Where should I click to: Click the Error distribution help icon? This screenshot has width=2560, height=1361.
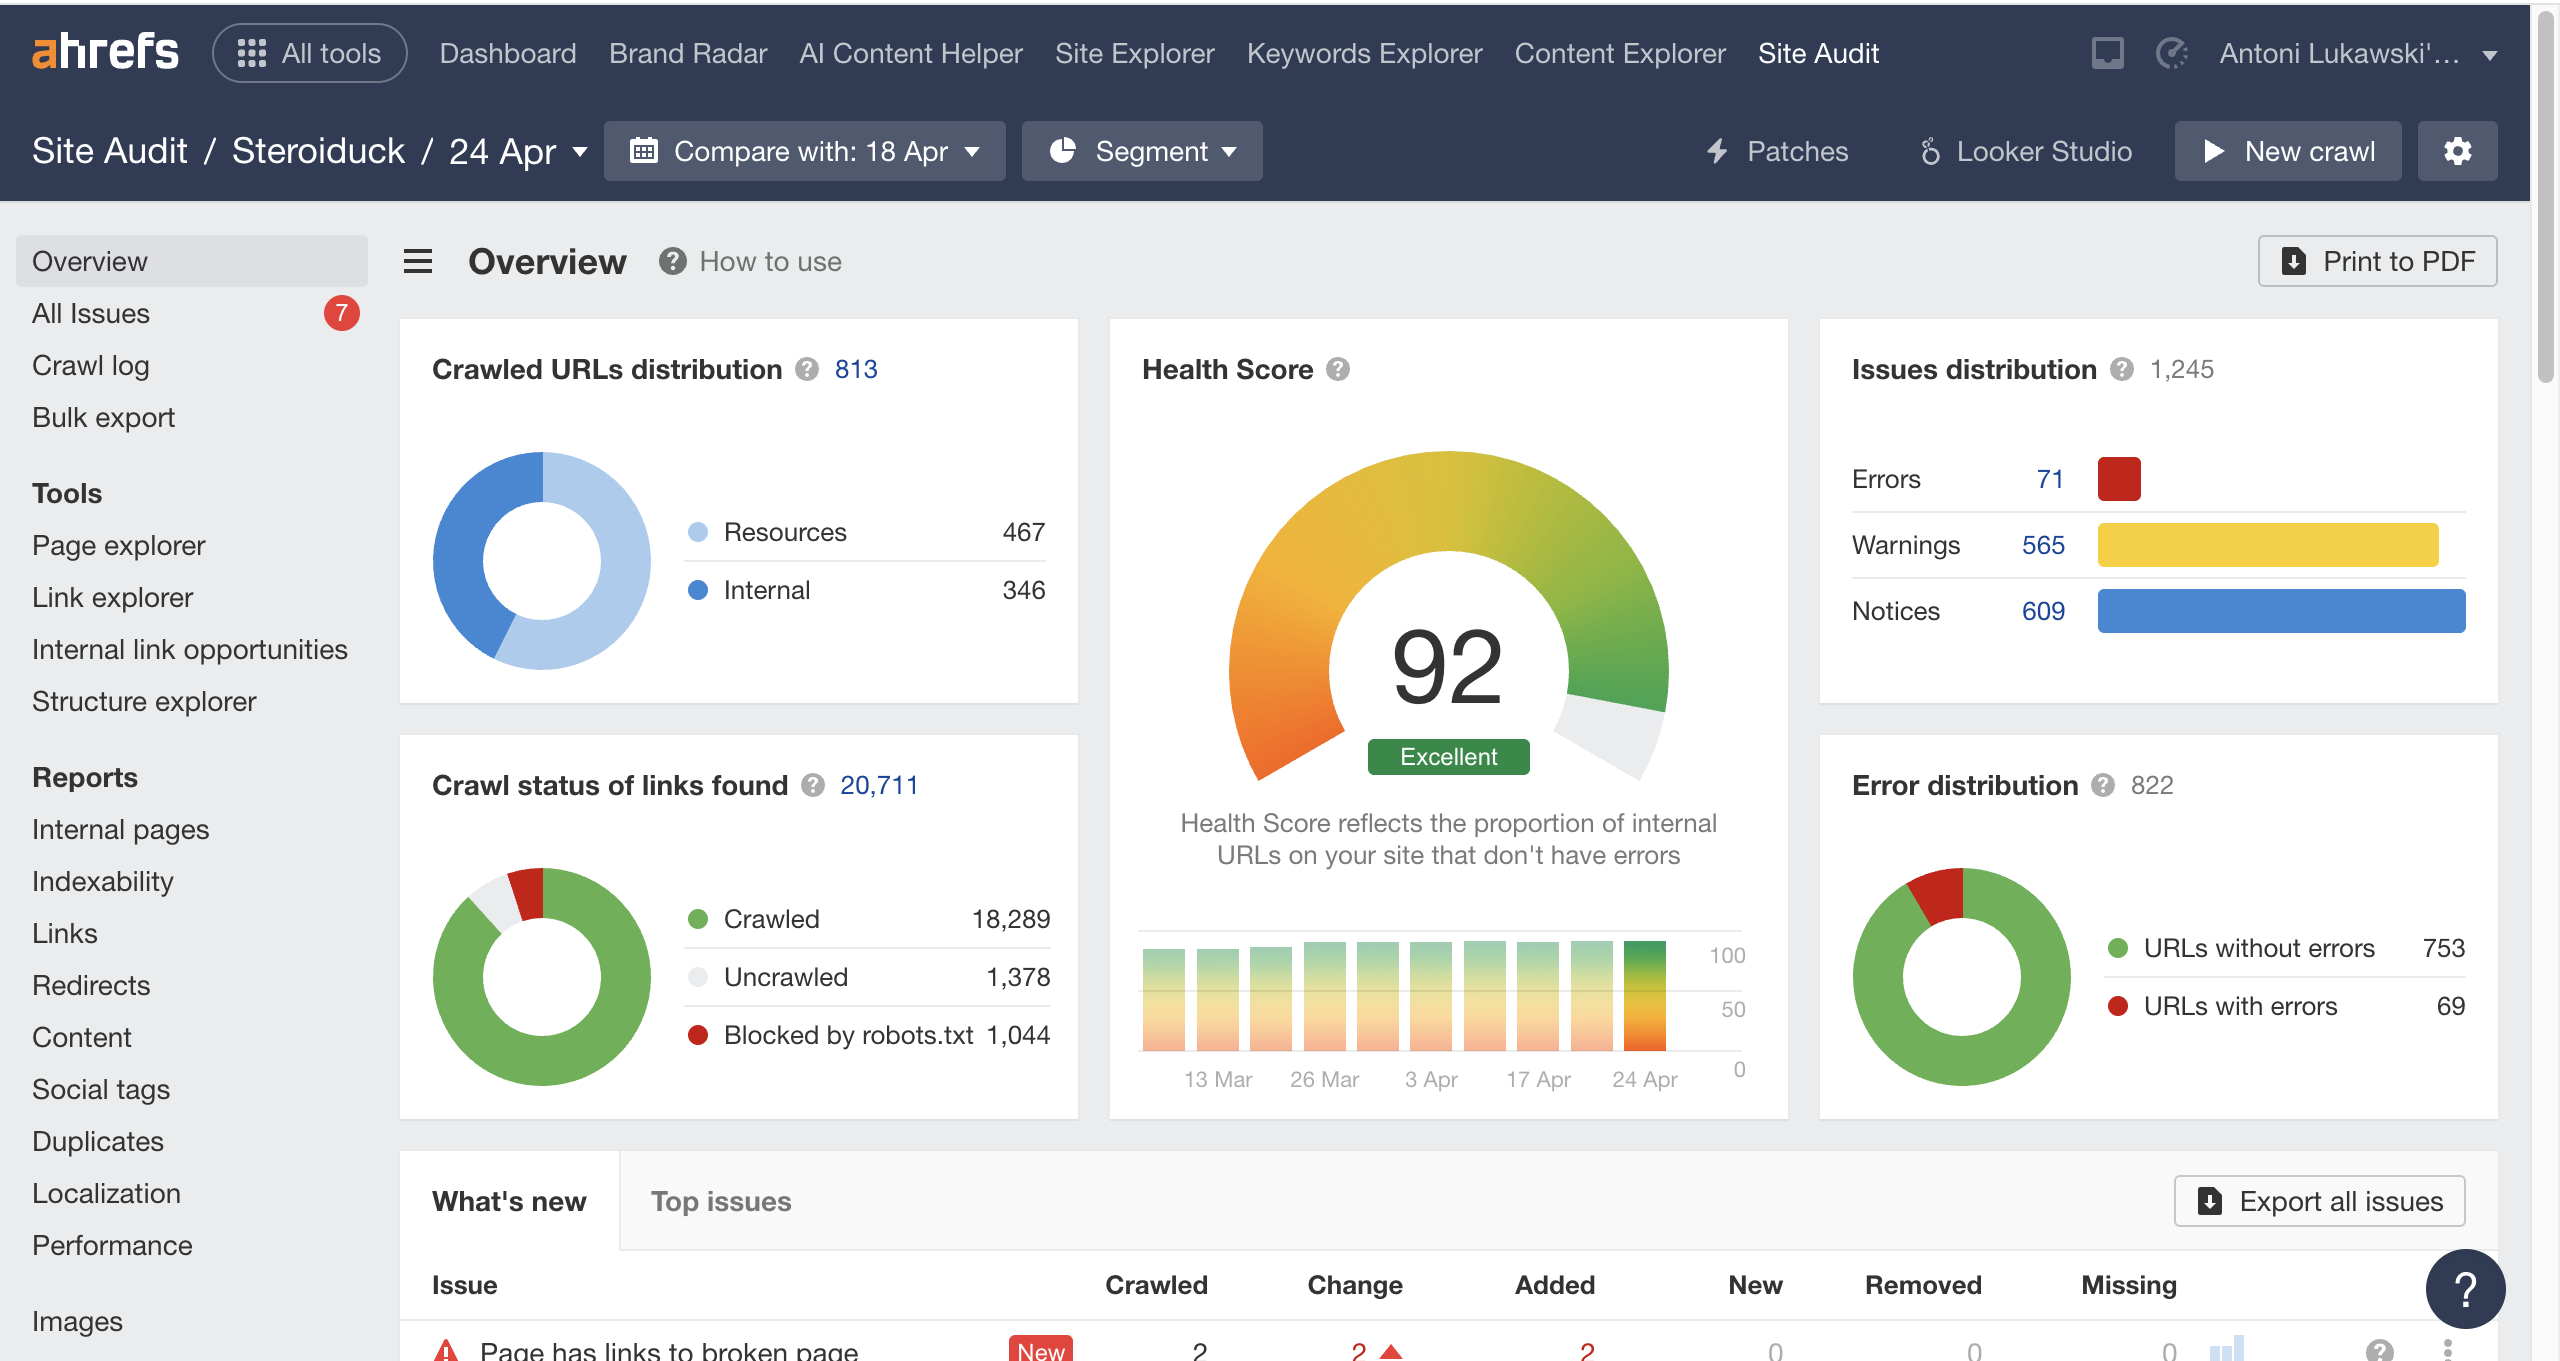(x=2103, y=785)
